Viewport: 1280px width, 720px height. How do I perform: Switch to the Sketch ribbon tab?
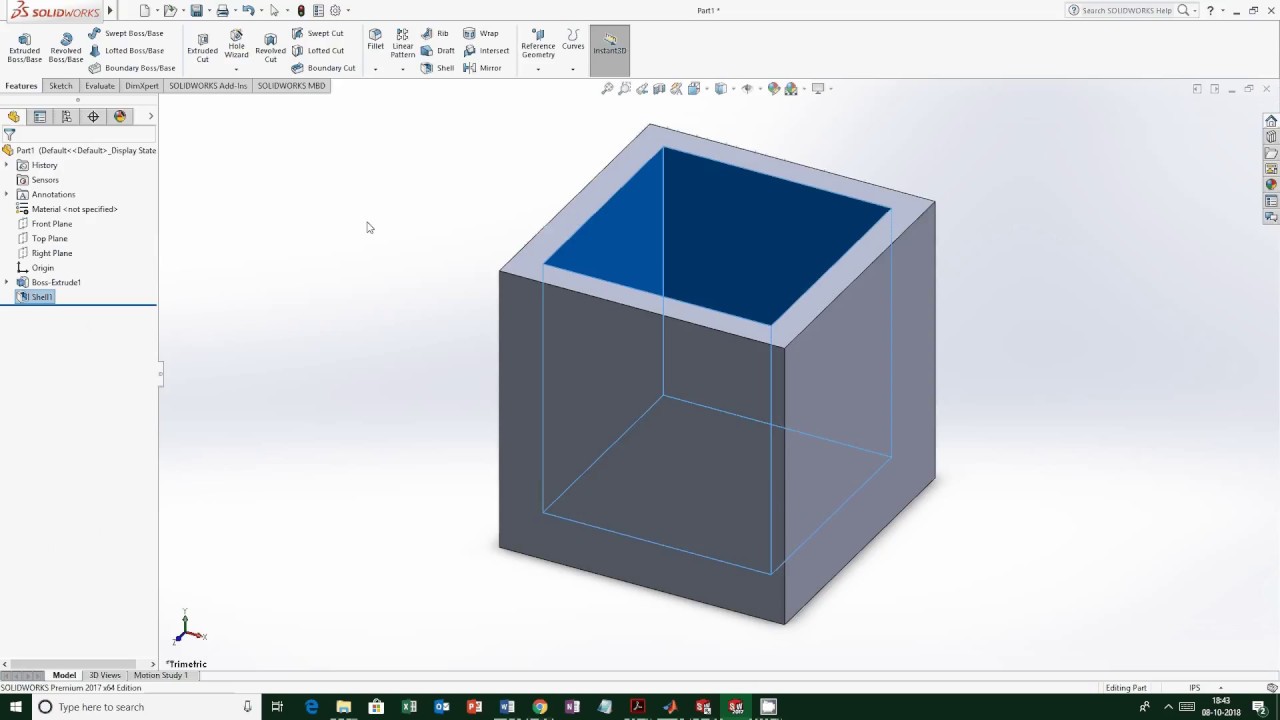point(61,86)
